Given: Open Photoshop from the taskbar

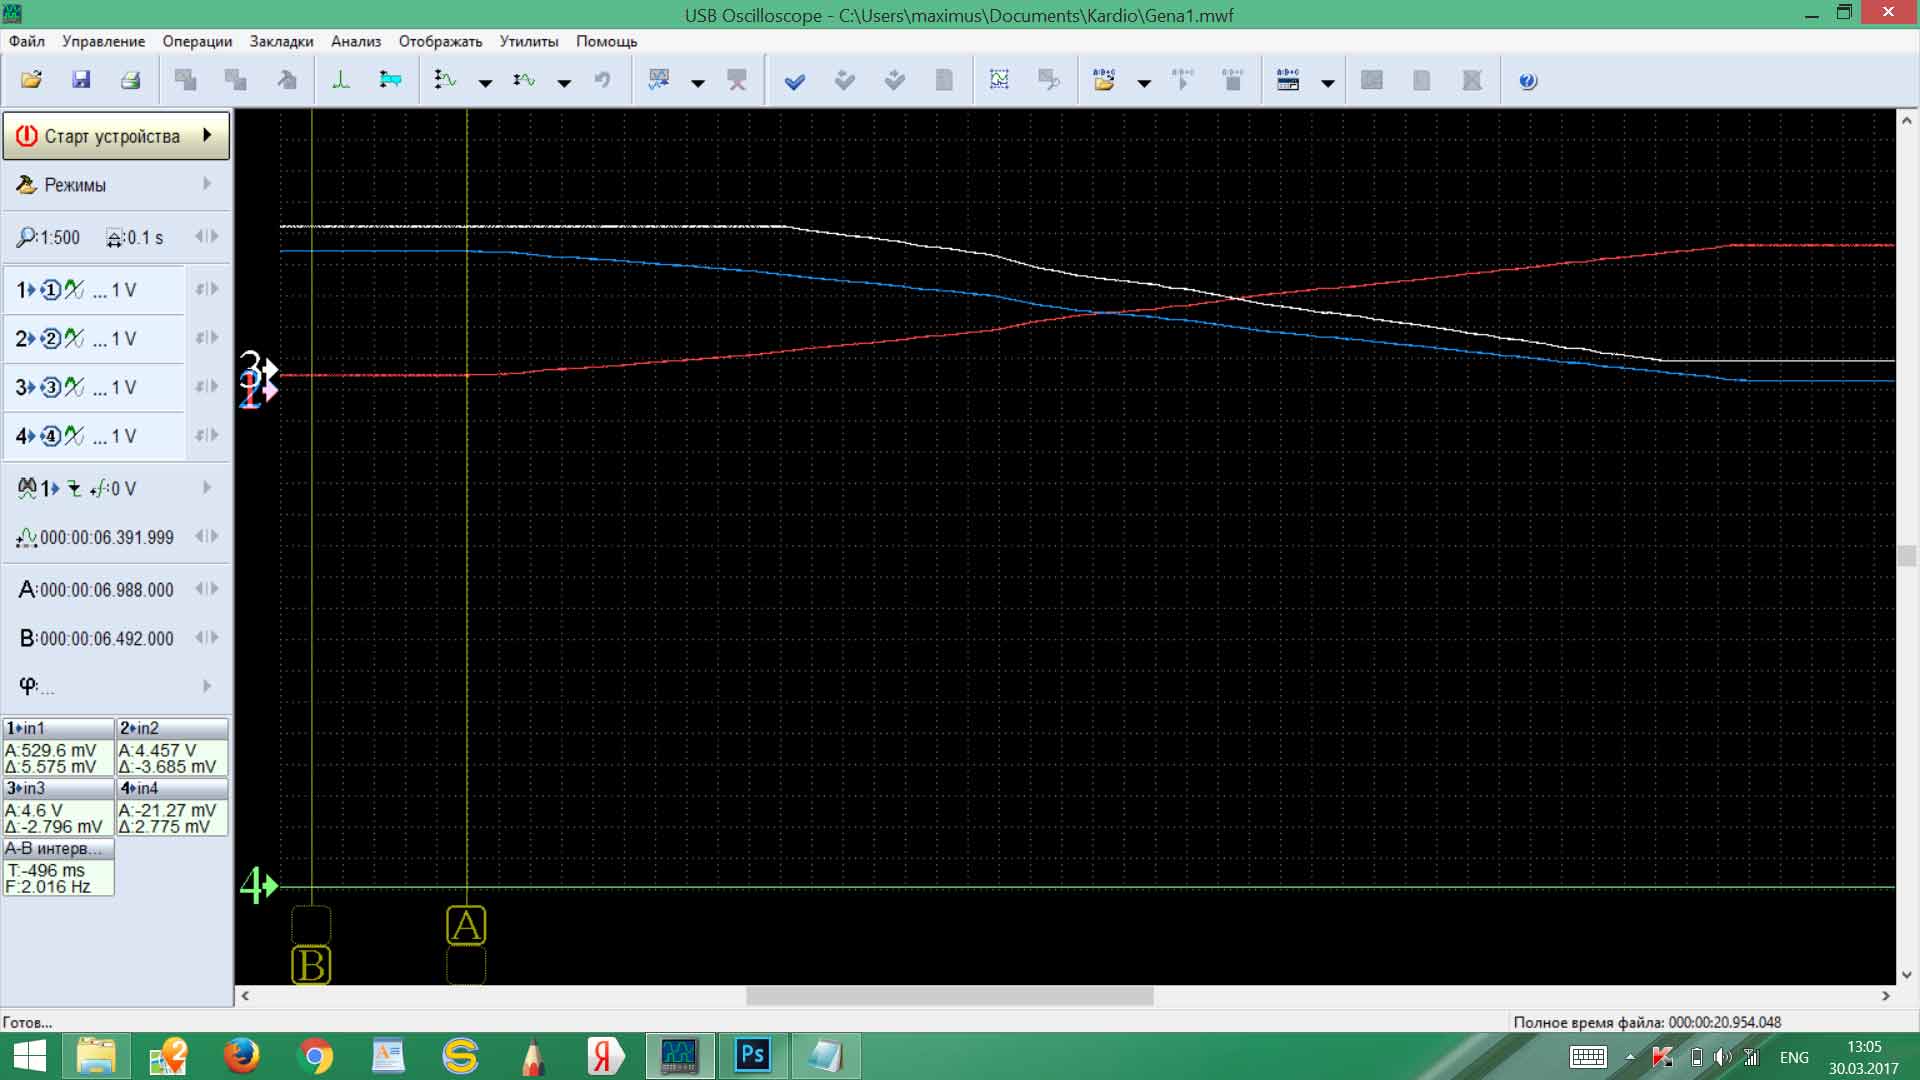Looking at the screenshot, I should pyautogui.click(x=753, y=1056).
